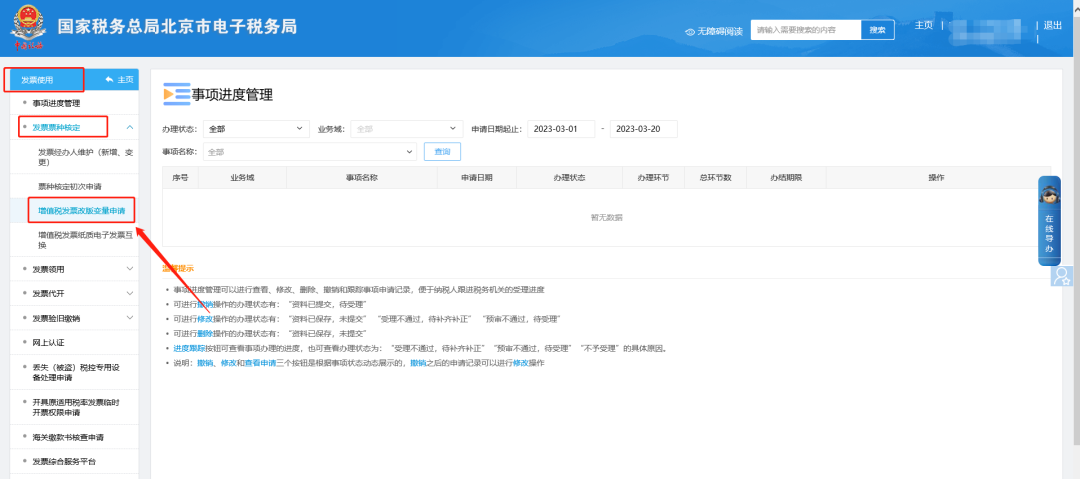This screenshot has width=1080, height=479.
Task: Click the 申请日期 column header
Action: (477, 177)
